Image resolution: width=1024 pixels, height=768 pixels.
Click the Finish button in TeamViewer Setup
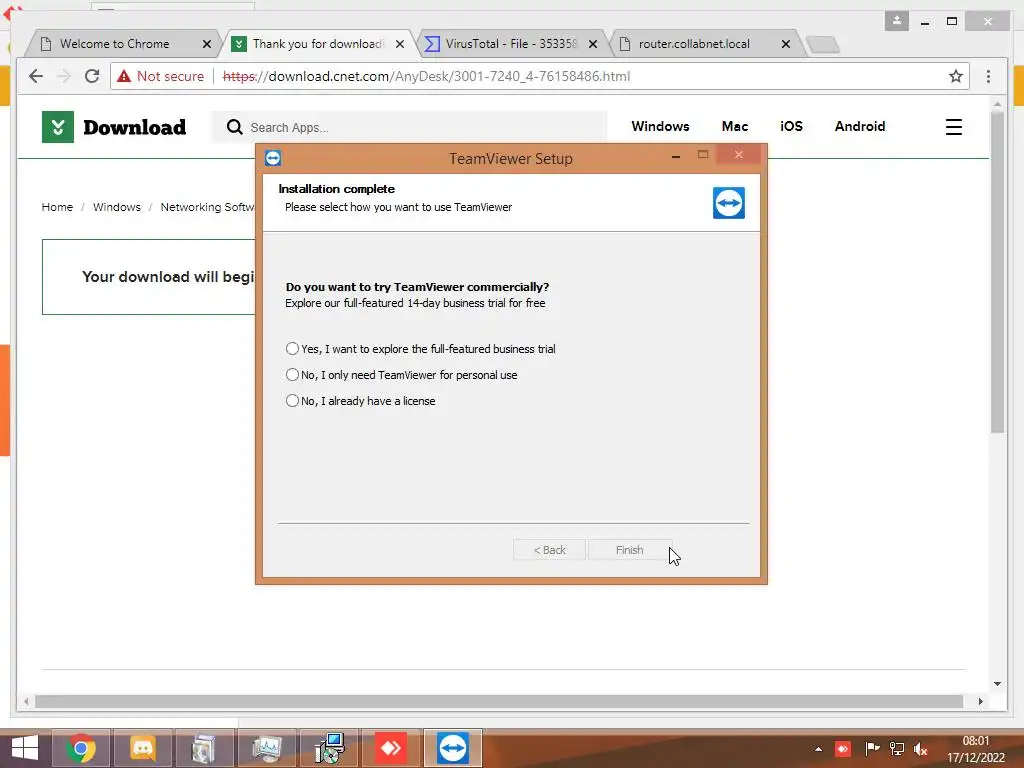point(630,550)
